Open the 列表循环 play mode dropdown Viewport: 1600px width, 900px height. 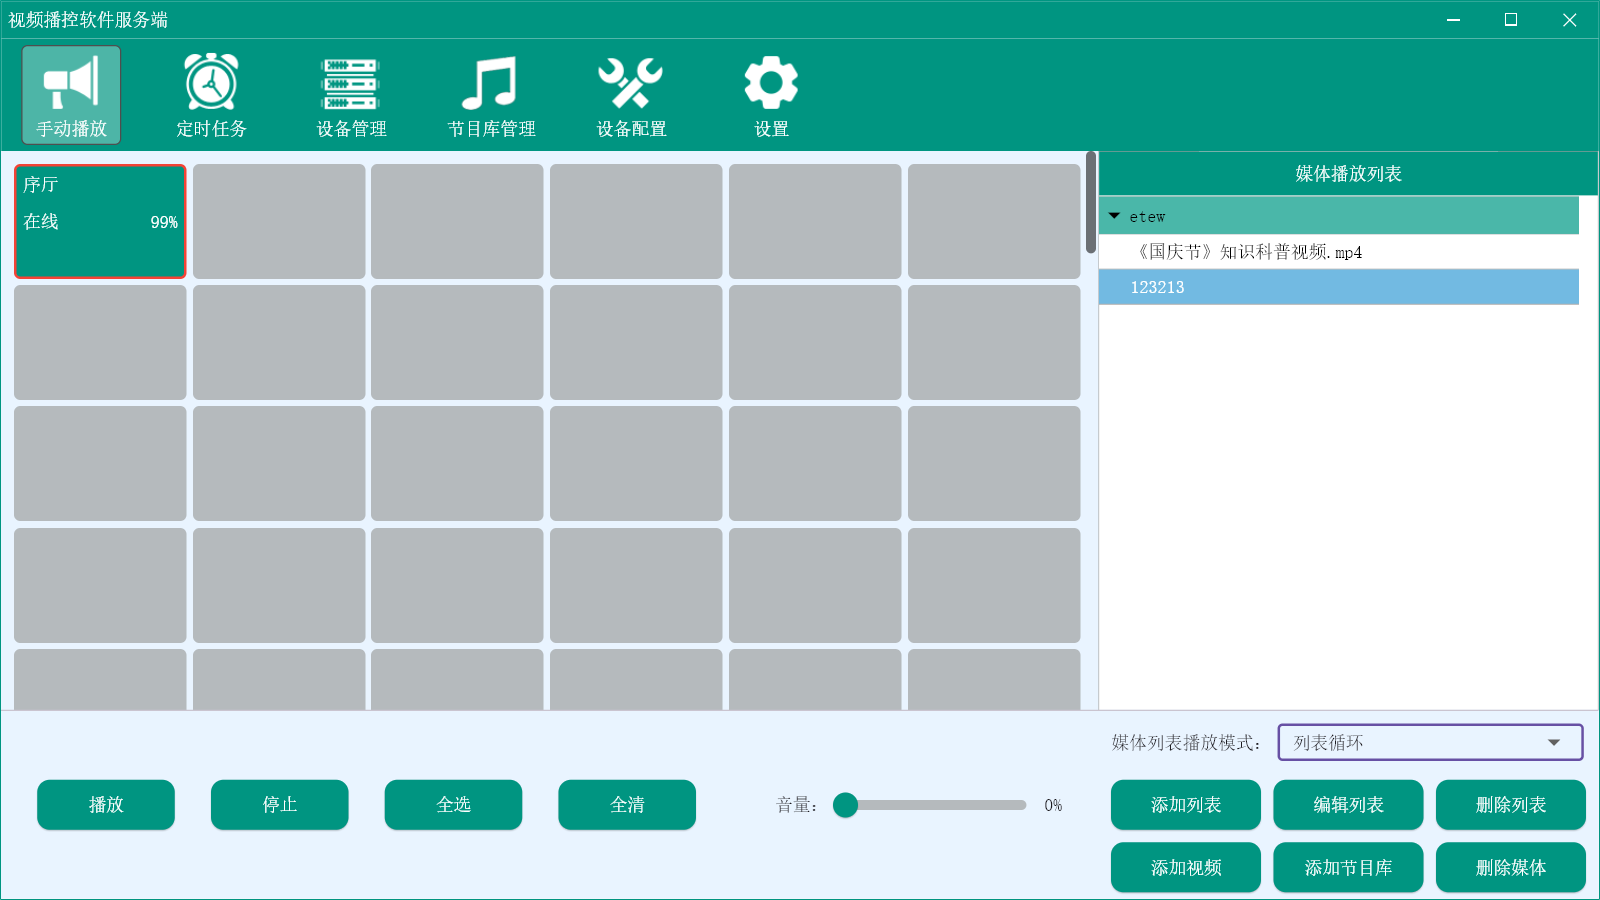click(1430, 742)
